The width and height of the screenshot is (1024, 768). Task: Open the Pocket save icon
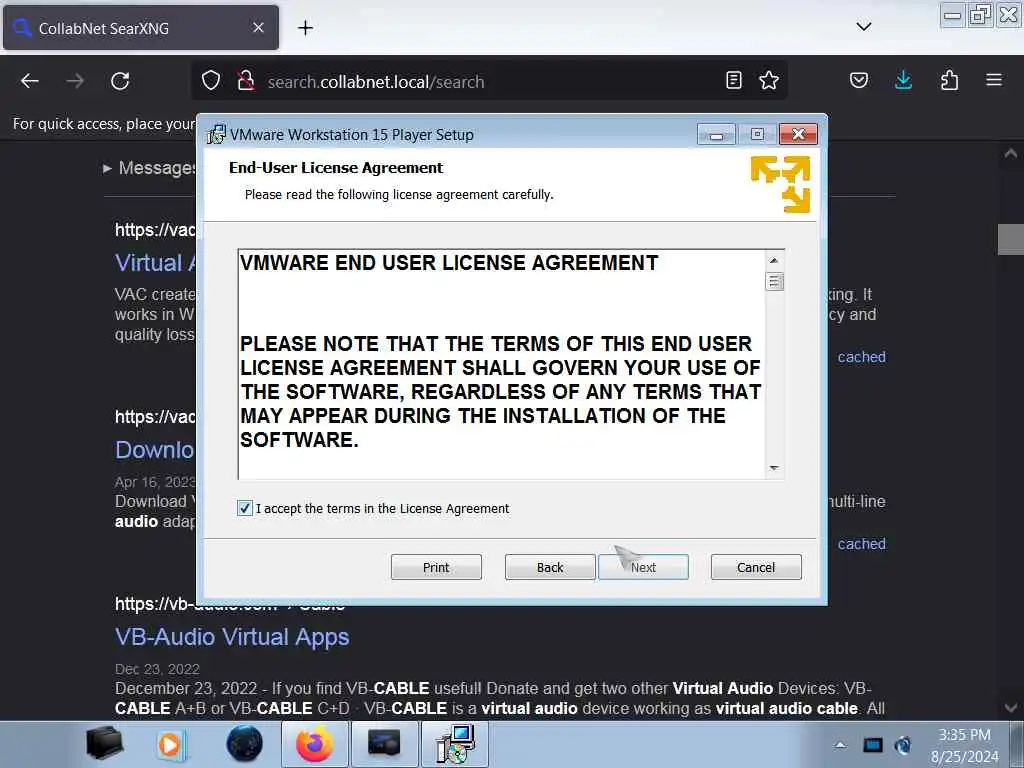859,80
